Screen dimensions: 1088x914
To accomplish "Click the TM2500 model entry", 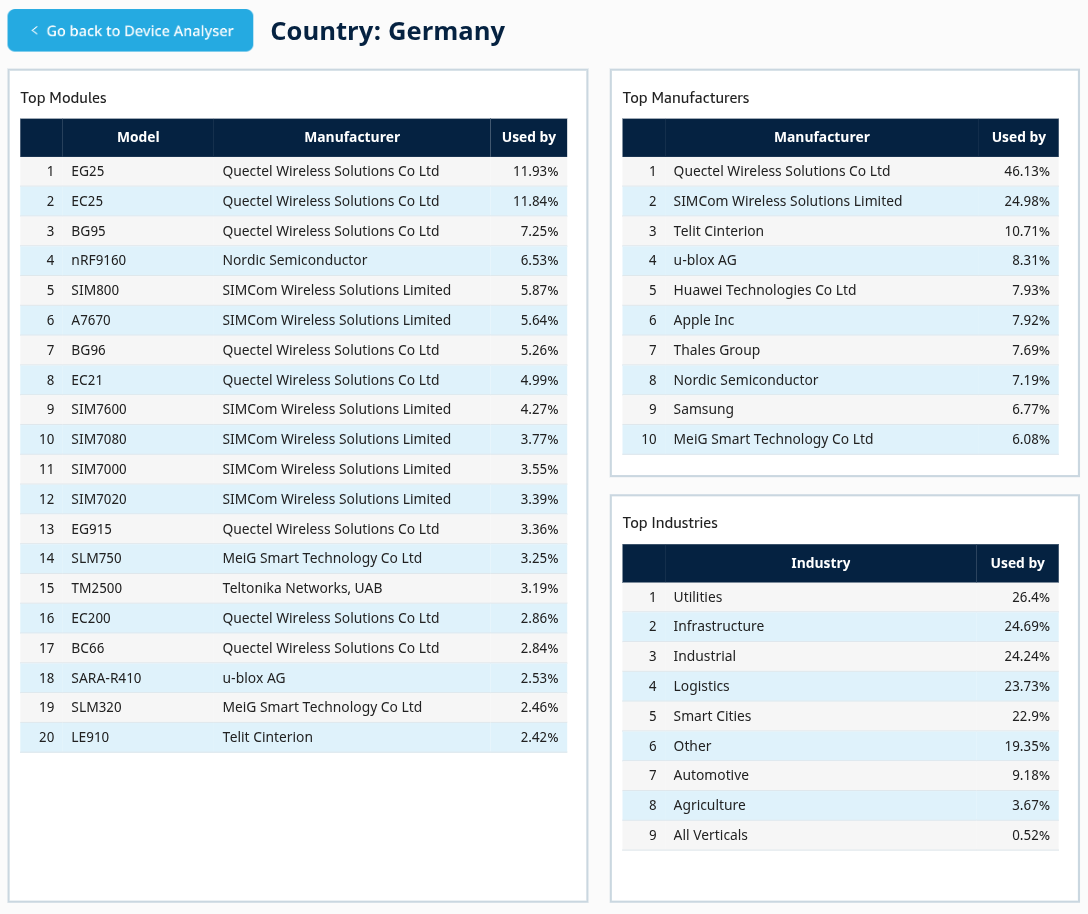I will [x=96, y=588].
